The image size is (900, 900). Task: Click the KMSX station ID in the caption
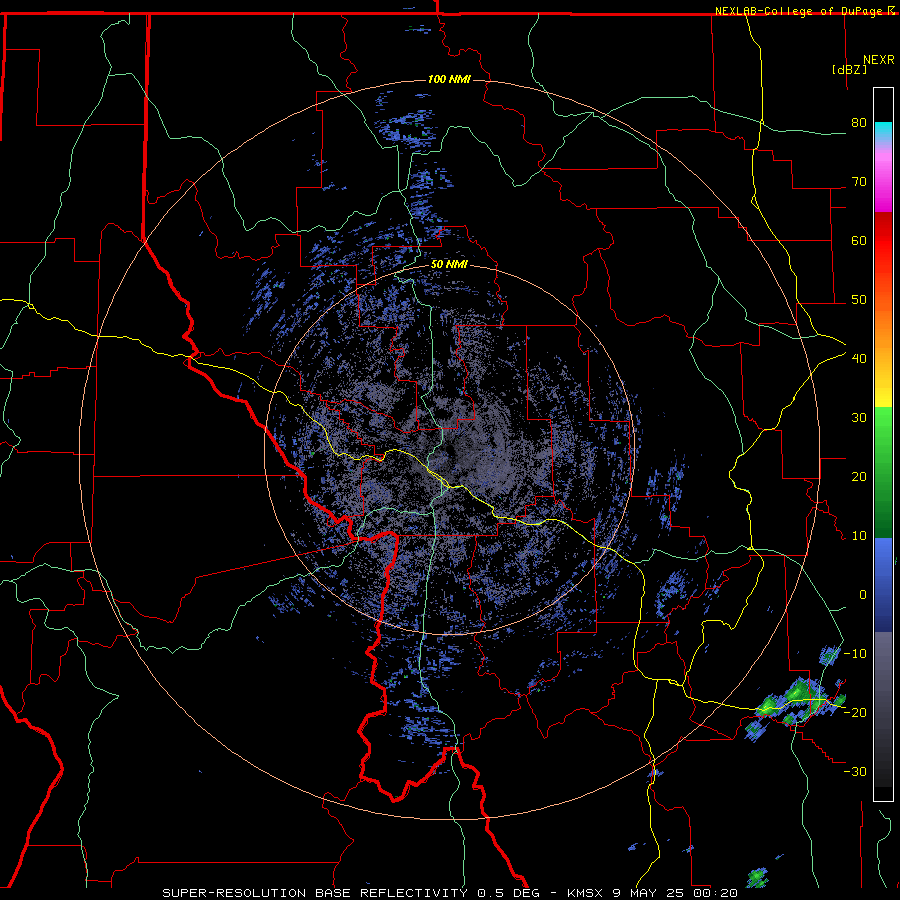(x=585, y=893)
